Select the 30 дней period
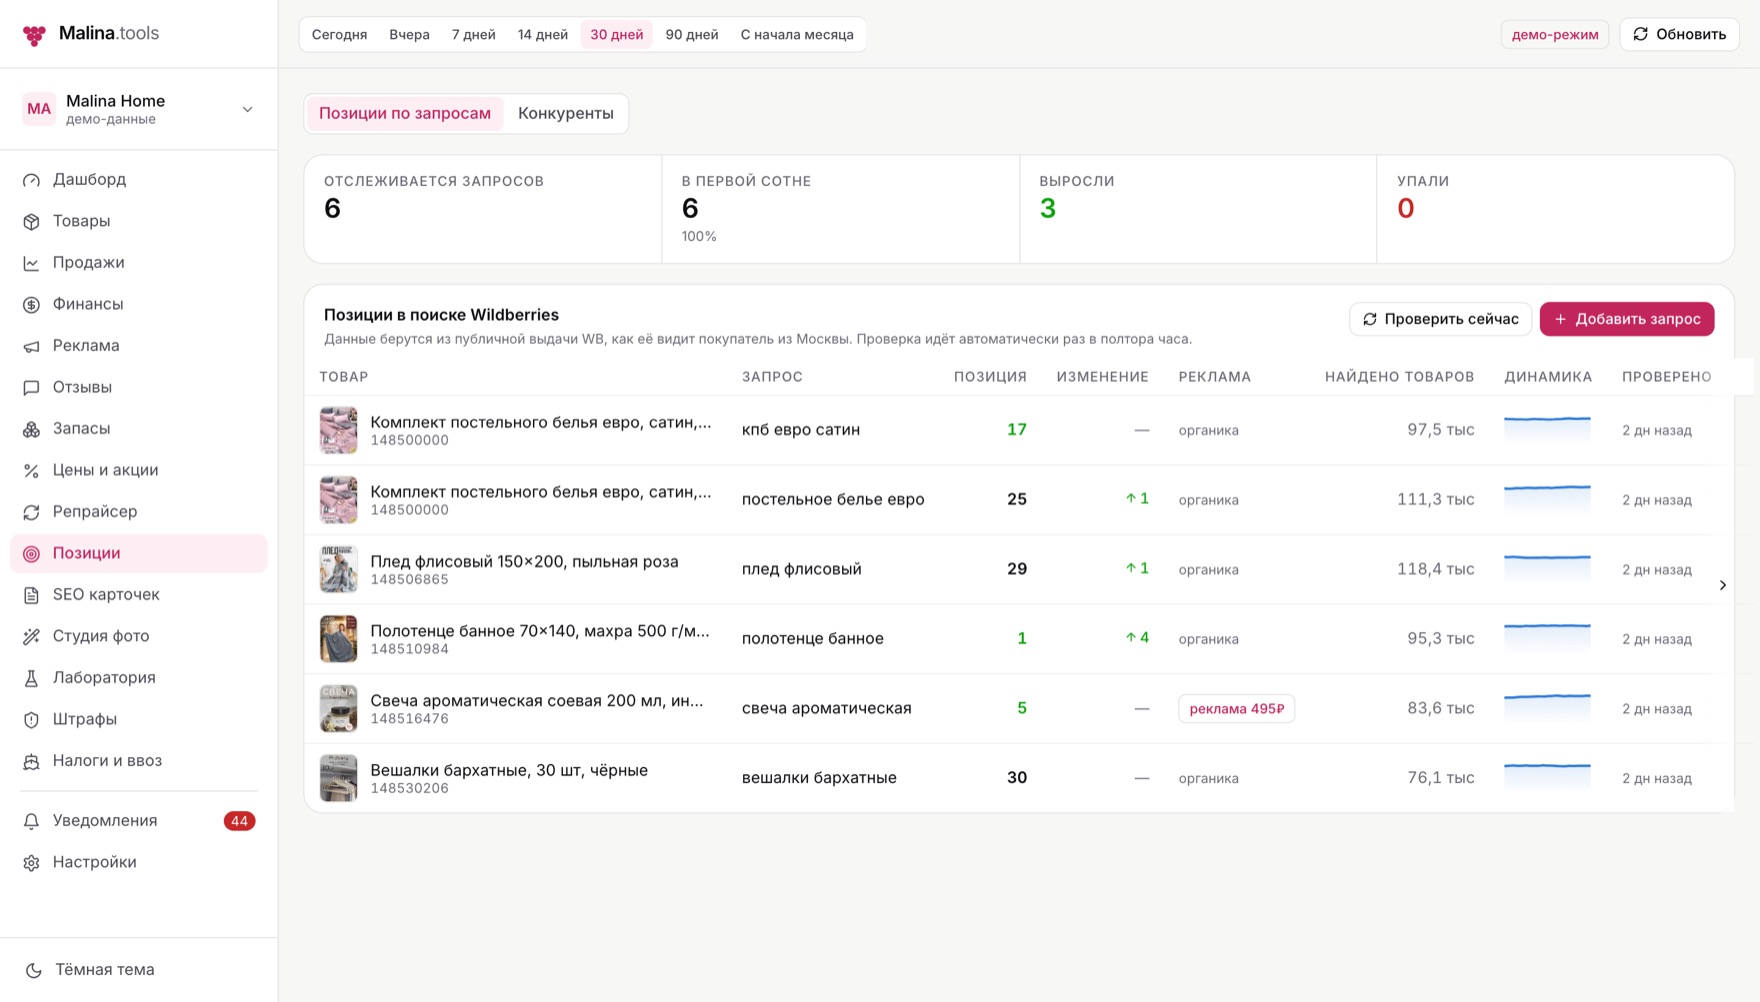 (x=617, y=35)
